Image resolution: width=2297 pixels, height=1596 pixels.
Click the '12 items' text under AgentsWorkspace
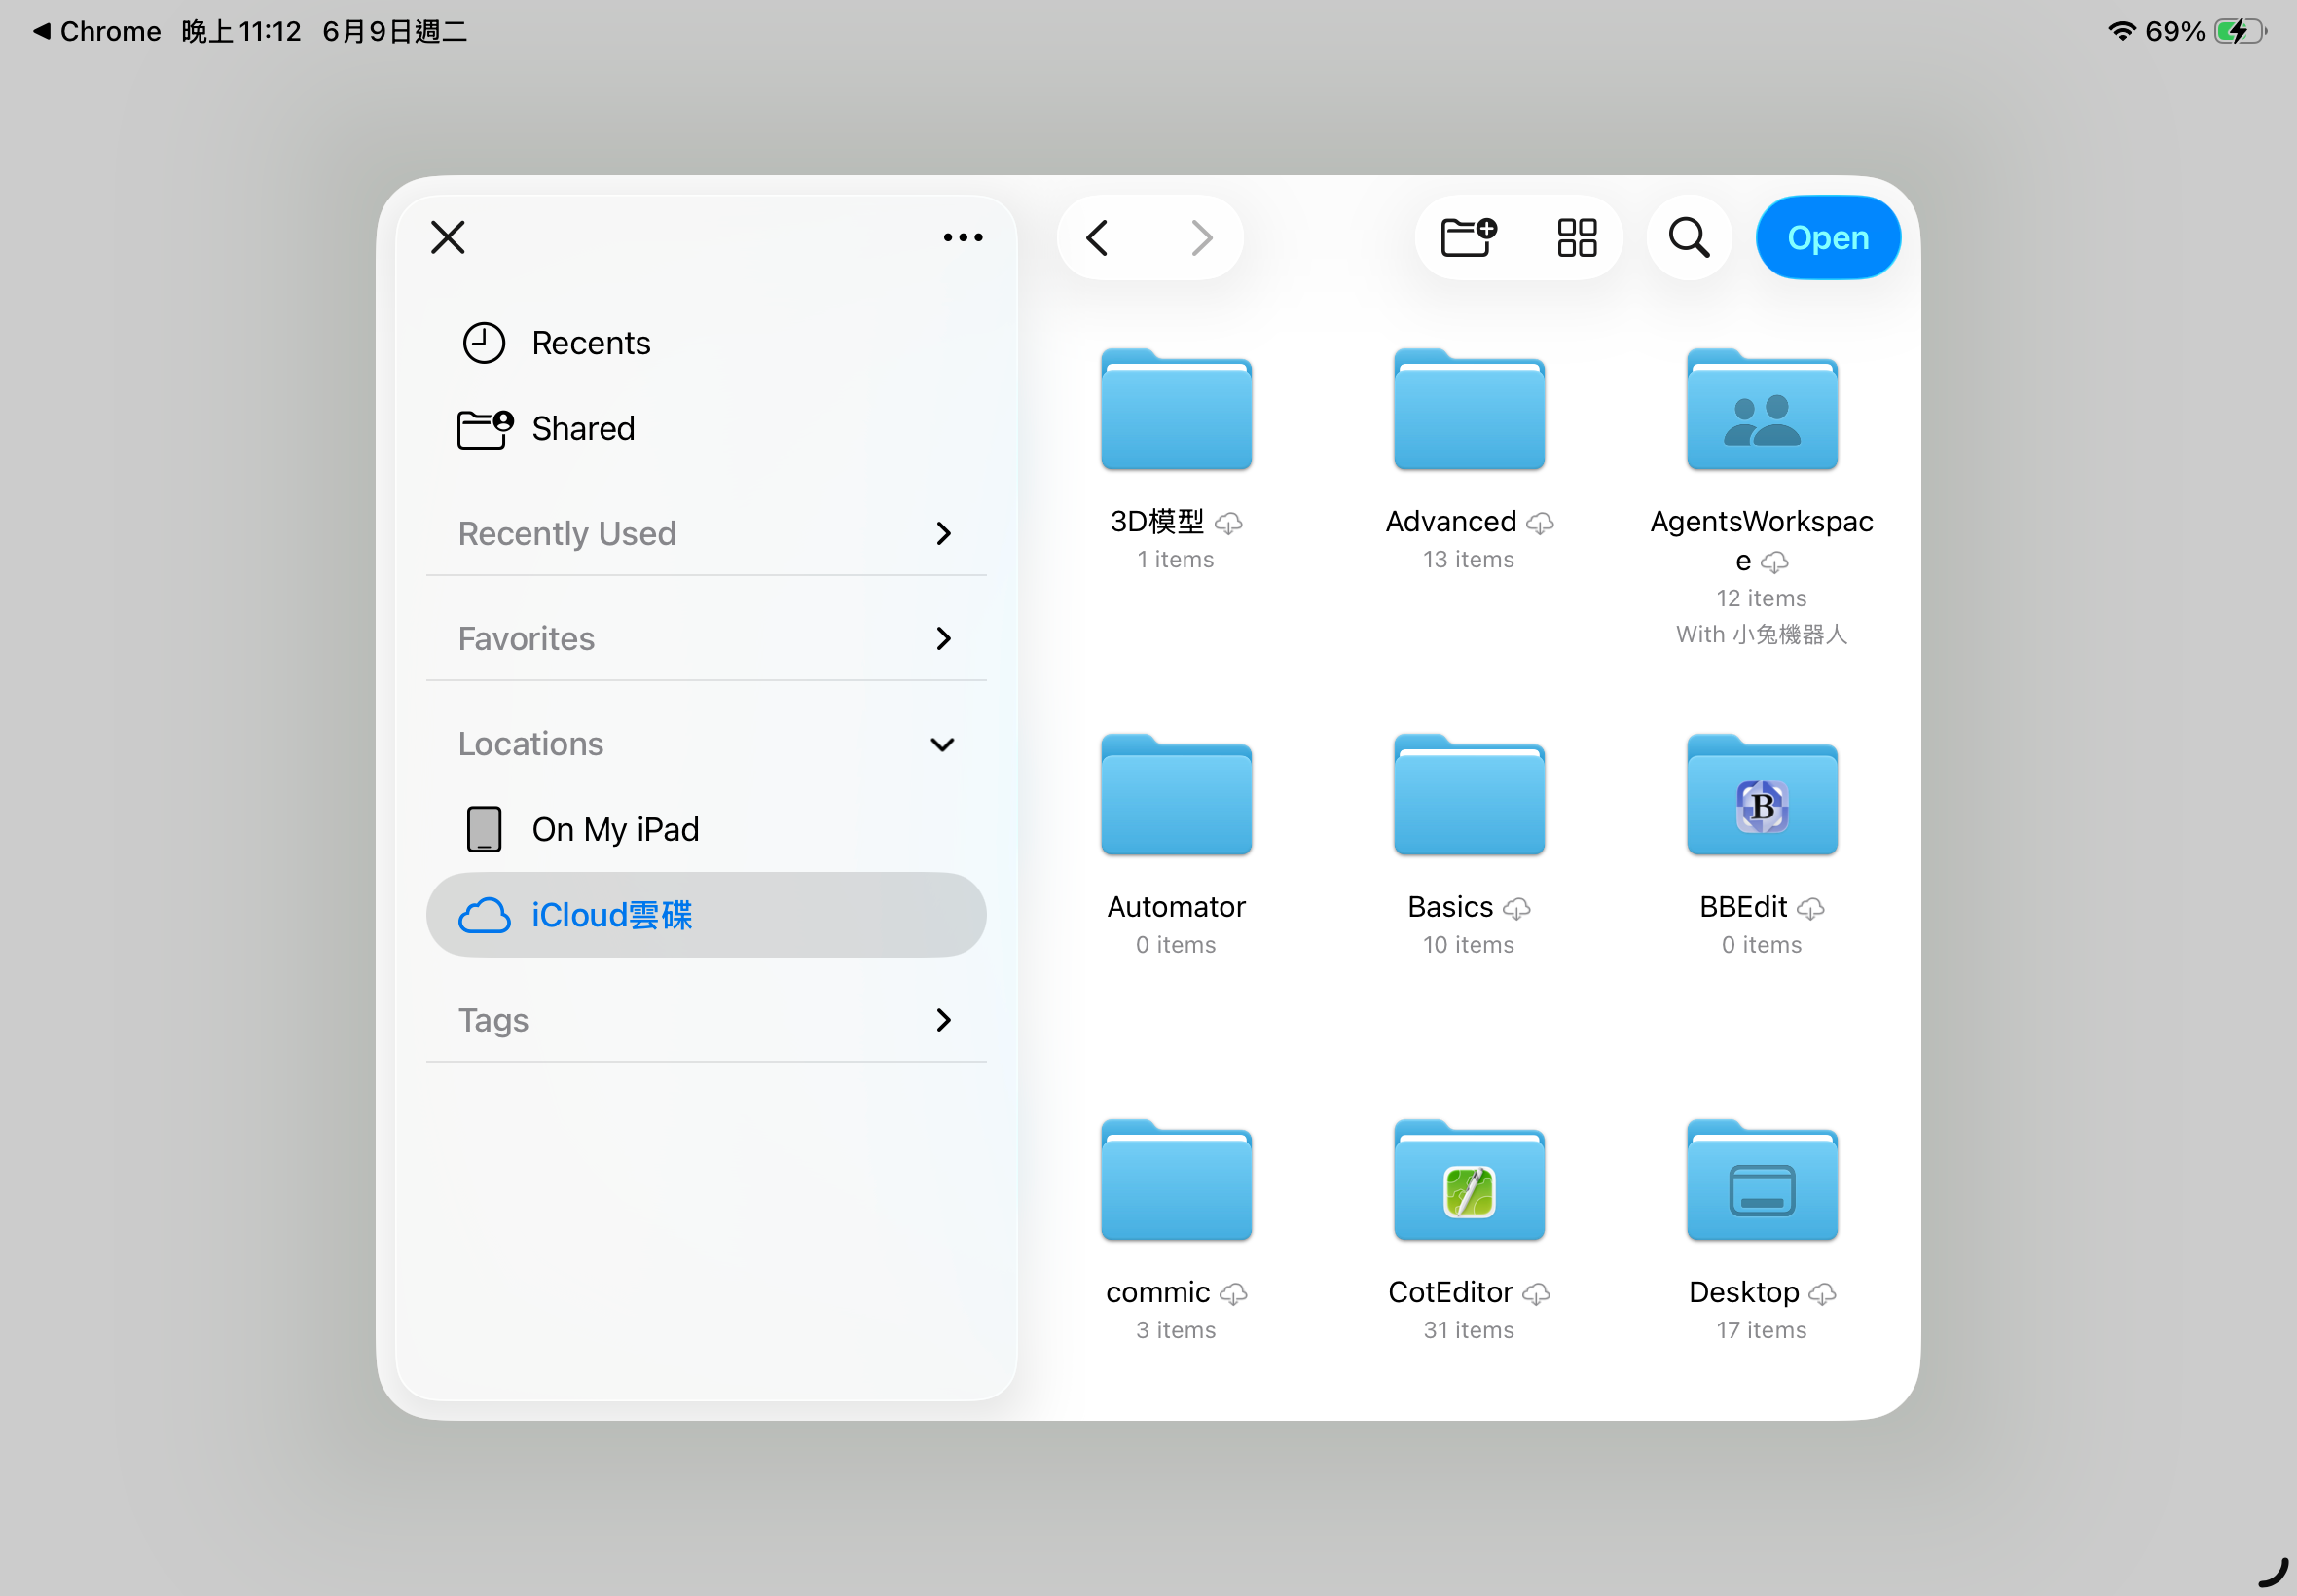point(1761,598)
